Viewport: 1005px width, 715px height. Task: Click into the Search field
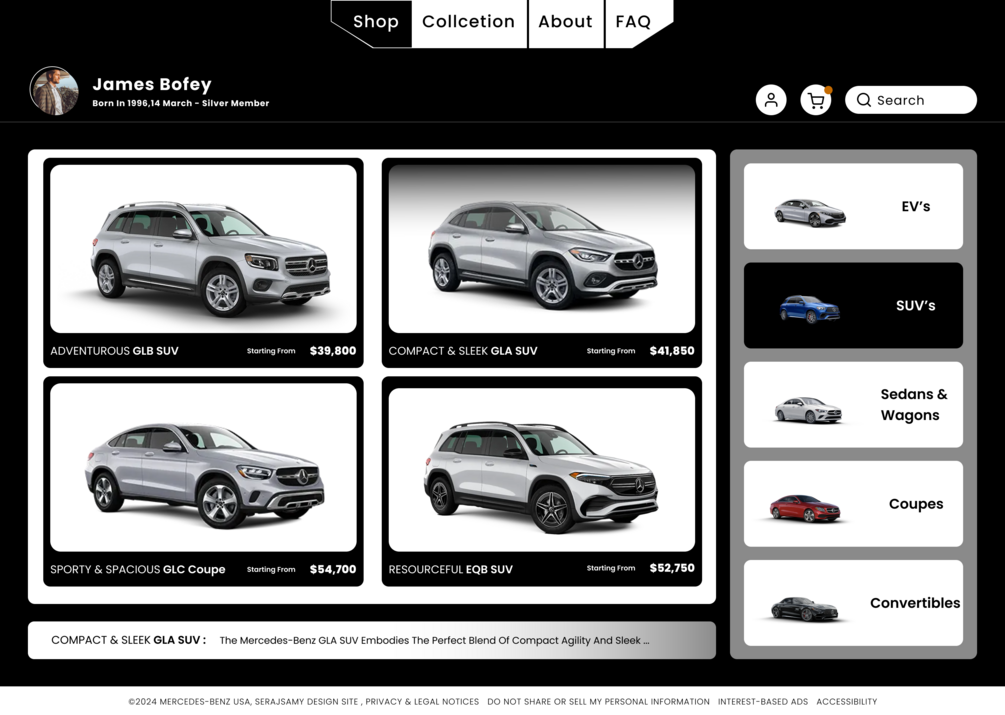pyautogui.click(x=911, y=100)
